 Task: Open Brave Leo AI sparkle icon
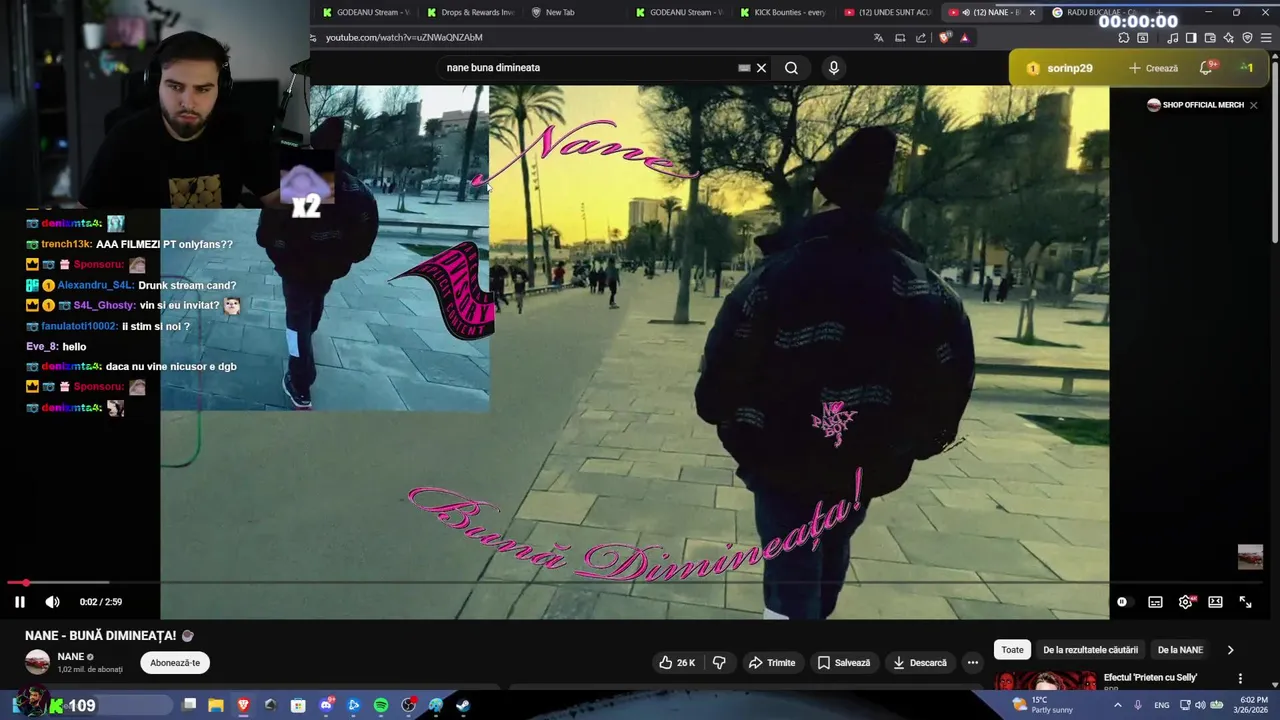[x=1229, y=38]
